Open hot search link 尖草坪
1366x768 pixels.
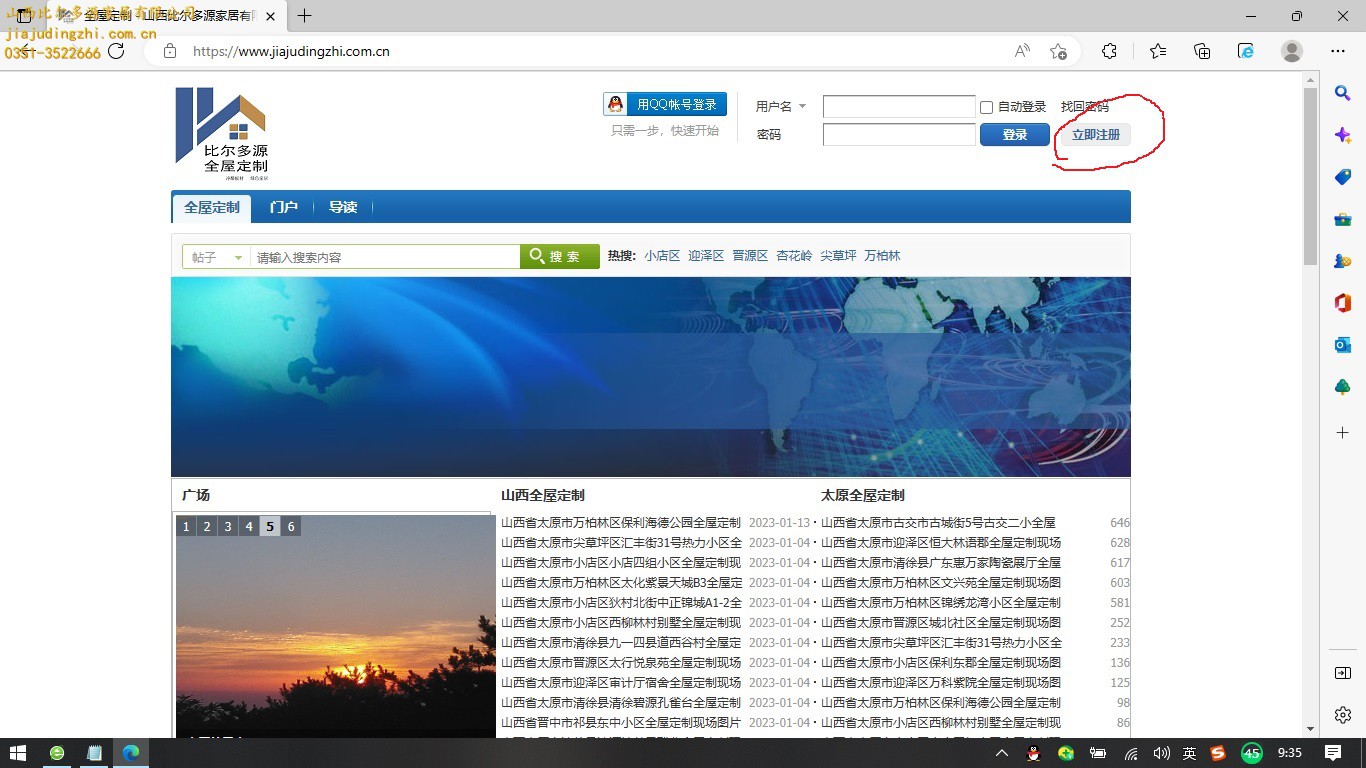[838, 256]
